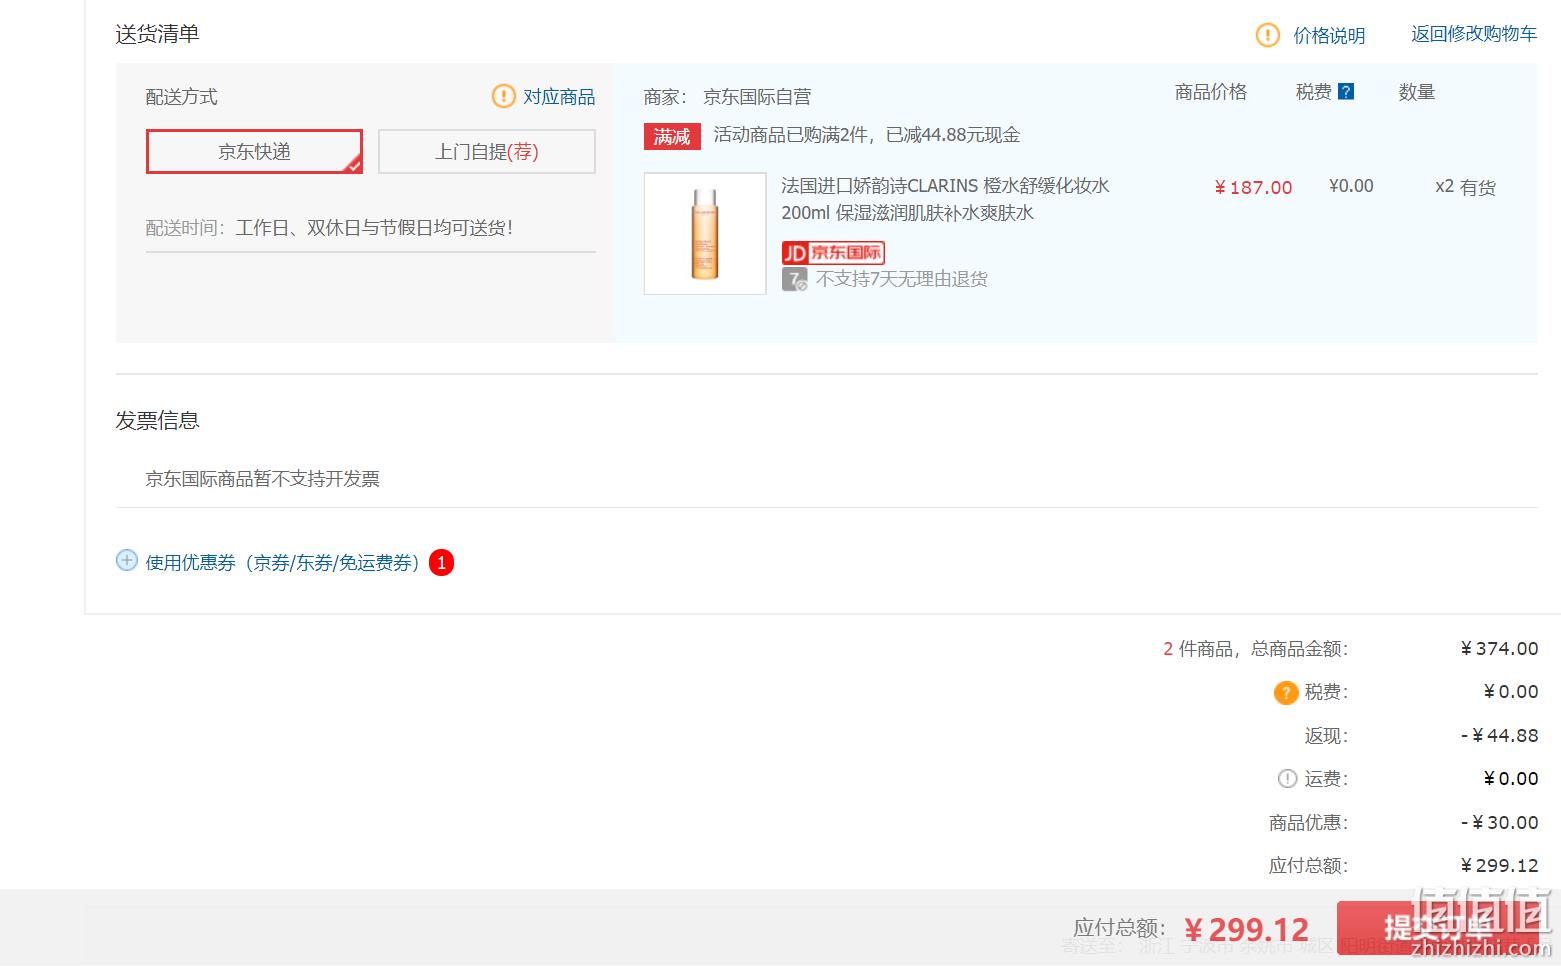Expand the 使用优惠券 plus icon
The width and height of the screenshot is (1561, 966).
[x=127, y=560]
